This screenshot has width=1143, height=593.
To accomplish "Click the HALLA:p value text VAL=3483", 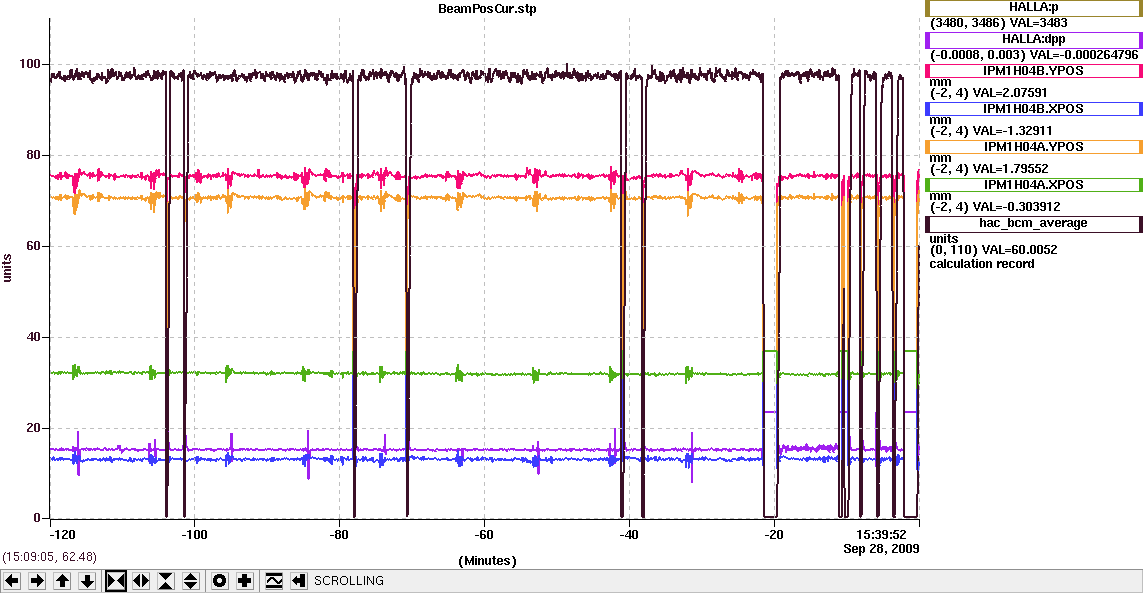I will 1038,23.
